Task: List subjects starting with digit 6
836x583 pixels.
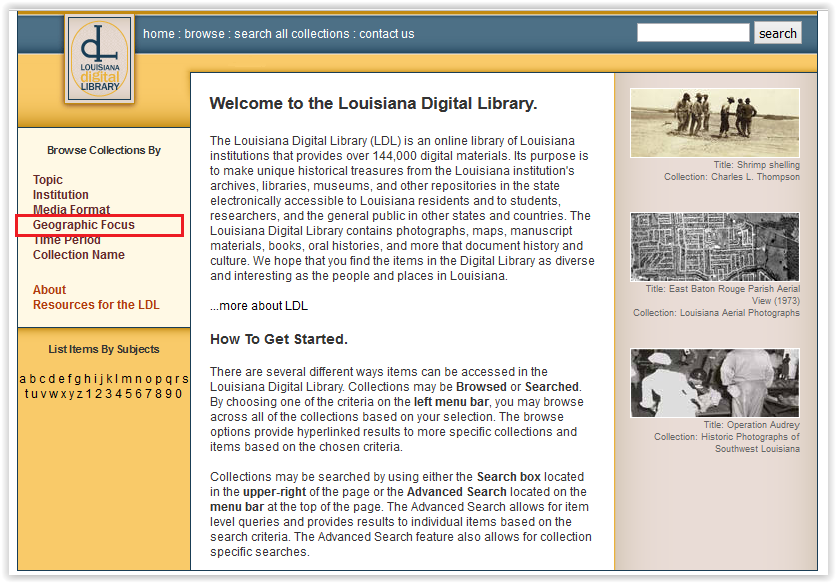Action: [x=139, y=394]
